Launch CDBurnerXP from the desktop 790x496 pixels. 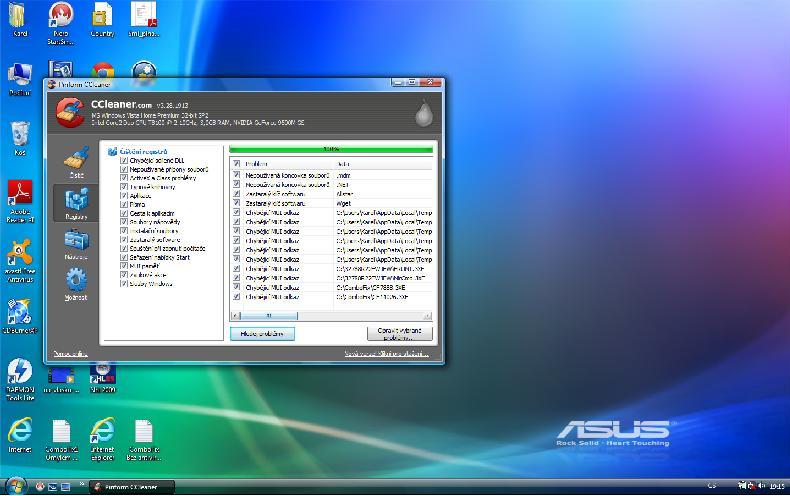(20, 316)
